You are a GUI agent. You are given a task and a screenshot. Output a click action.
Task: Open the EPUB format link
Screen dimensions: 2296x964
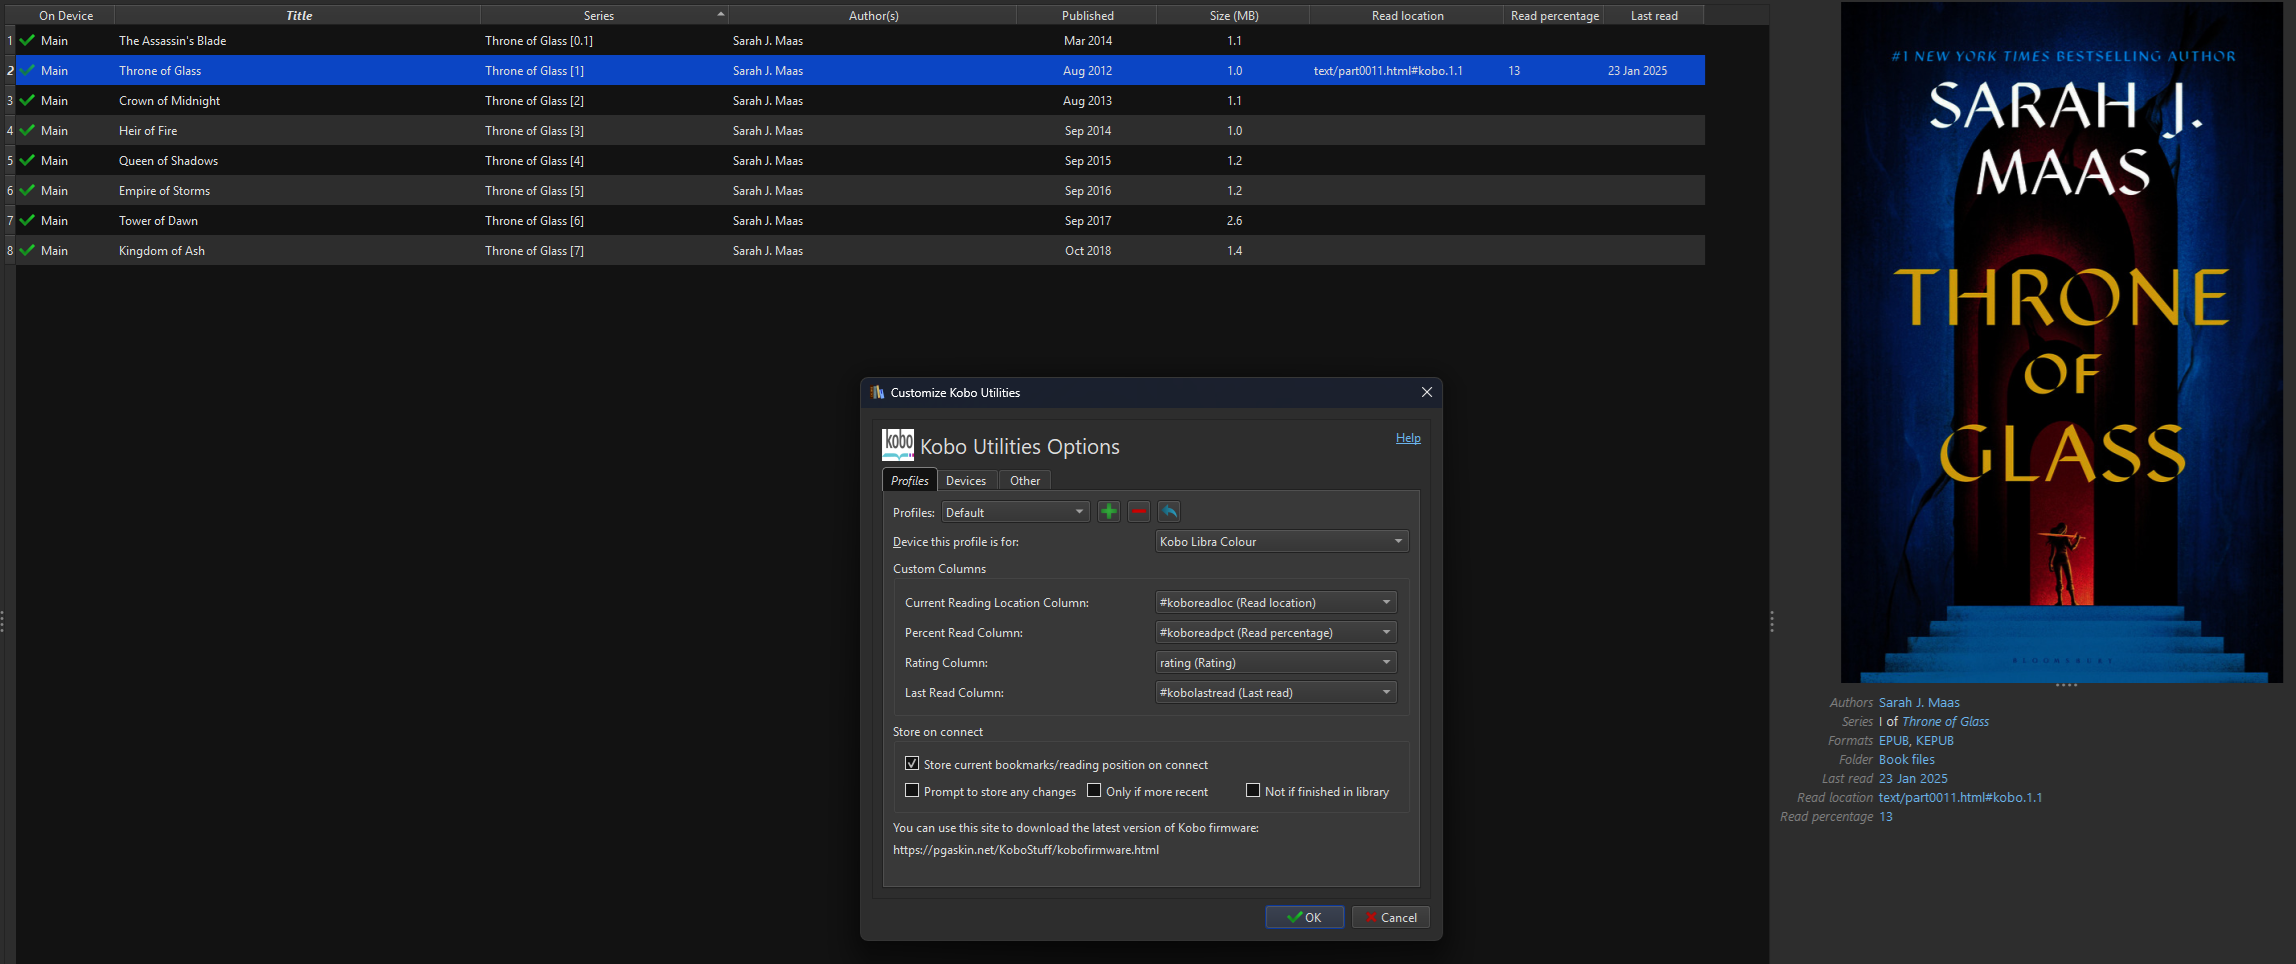1893,741
